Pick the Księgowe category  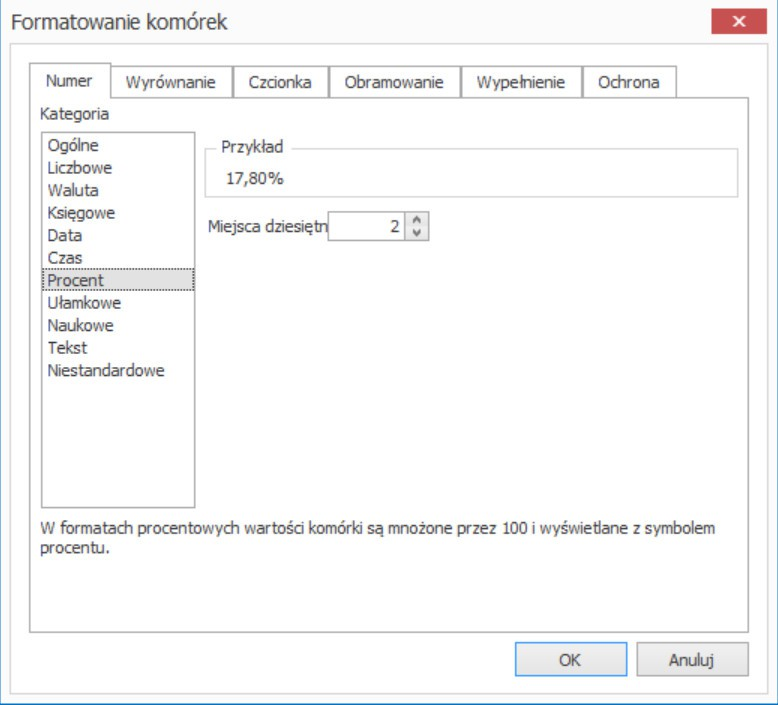(x=81, y=213)
